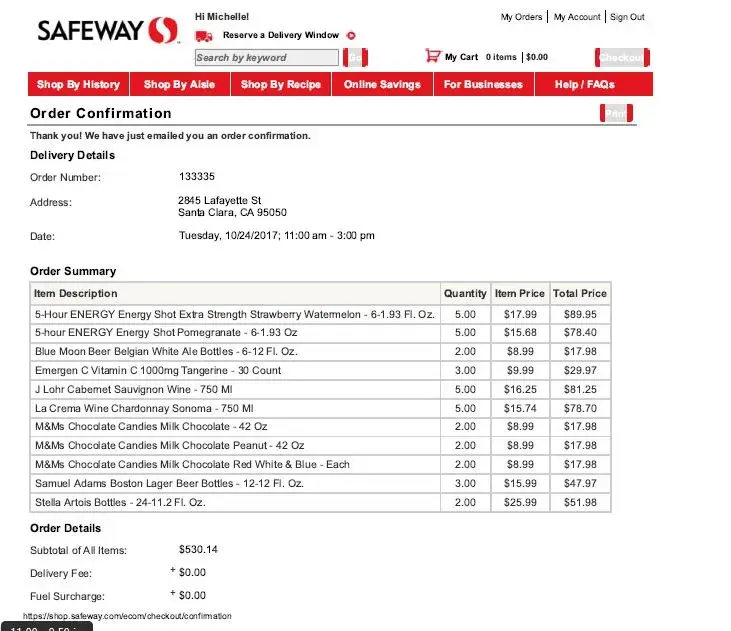731x631 pixels.
Task: Select the 5-hour ENERGY Pomegranate row
Action: click(320, 333)
